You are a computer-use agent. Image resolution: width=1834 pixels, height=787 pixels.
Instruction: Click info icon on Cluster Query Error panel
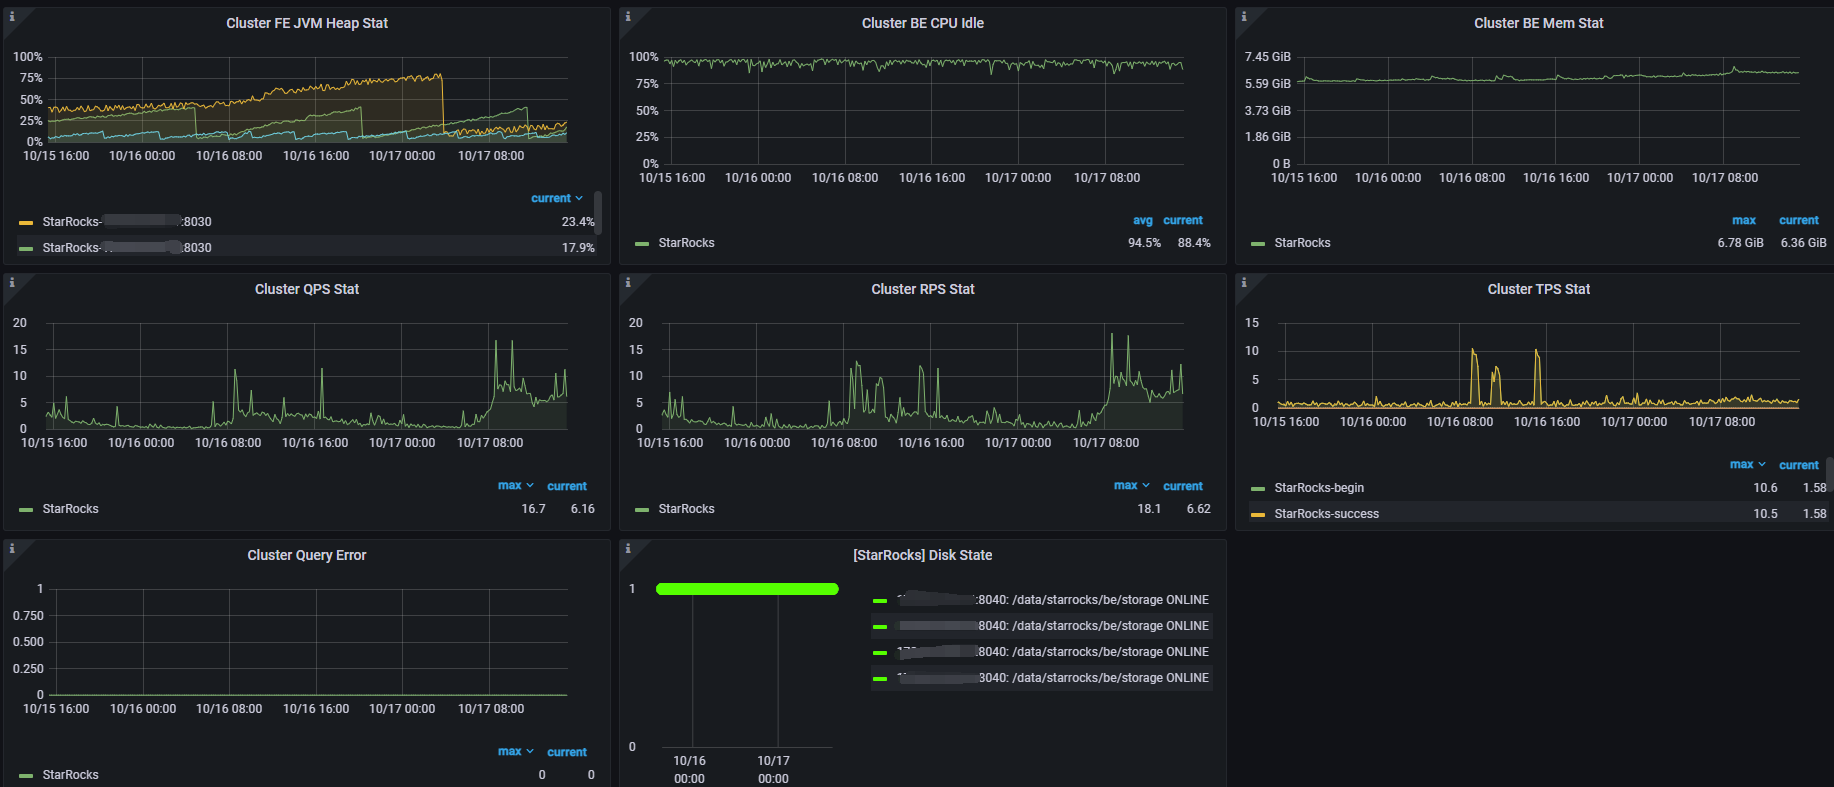coord(12,549)
